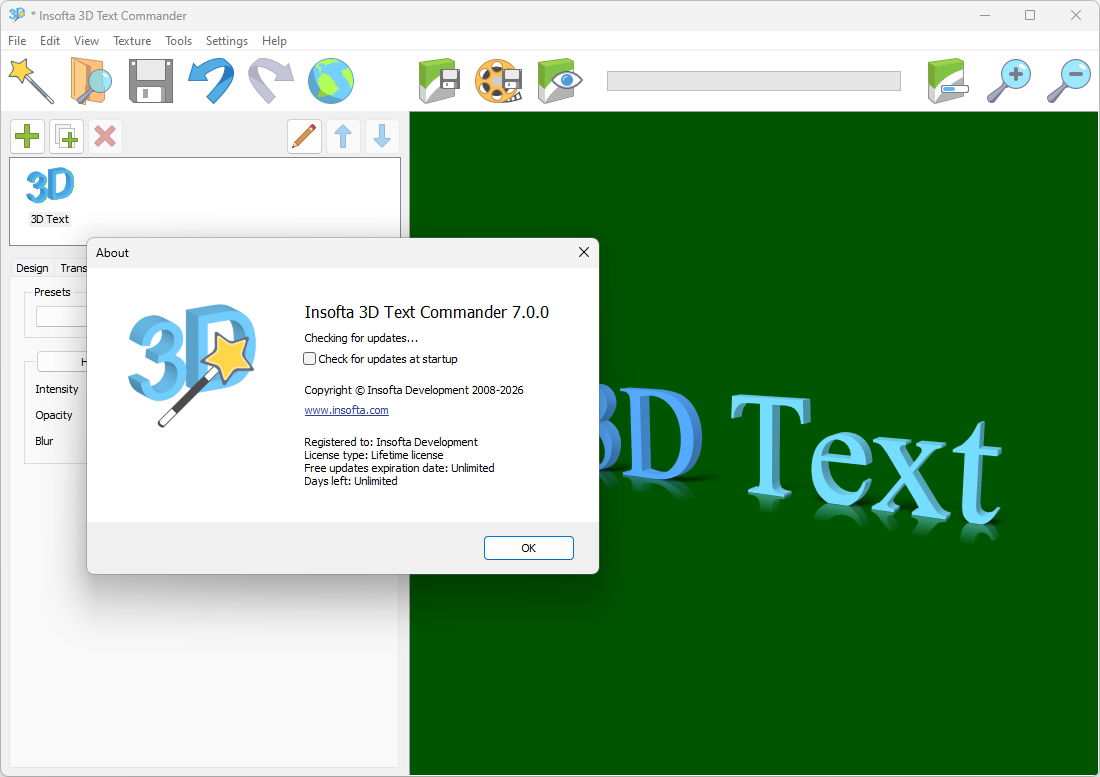Maximize the Insofta 3D Text Commander window

pyautogui.click(x=1030, y=15)
